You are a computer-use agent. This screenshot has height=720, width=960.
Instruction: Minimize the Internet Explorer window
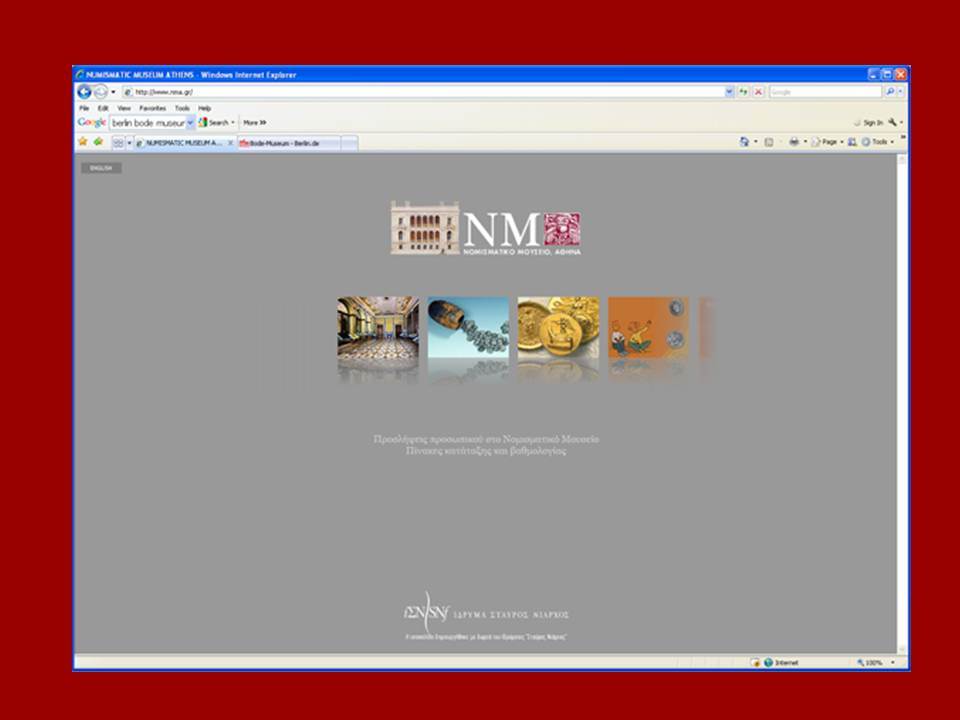click(874, 75)
